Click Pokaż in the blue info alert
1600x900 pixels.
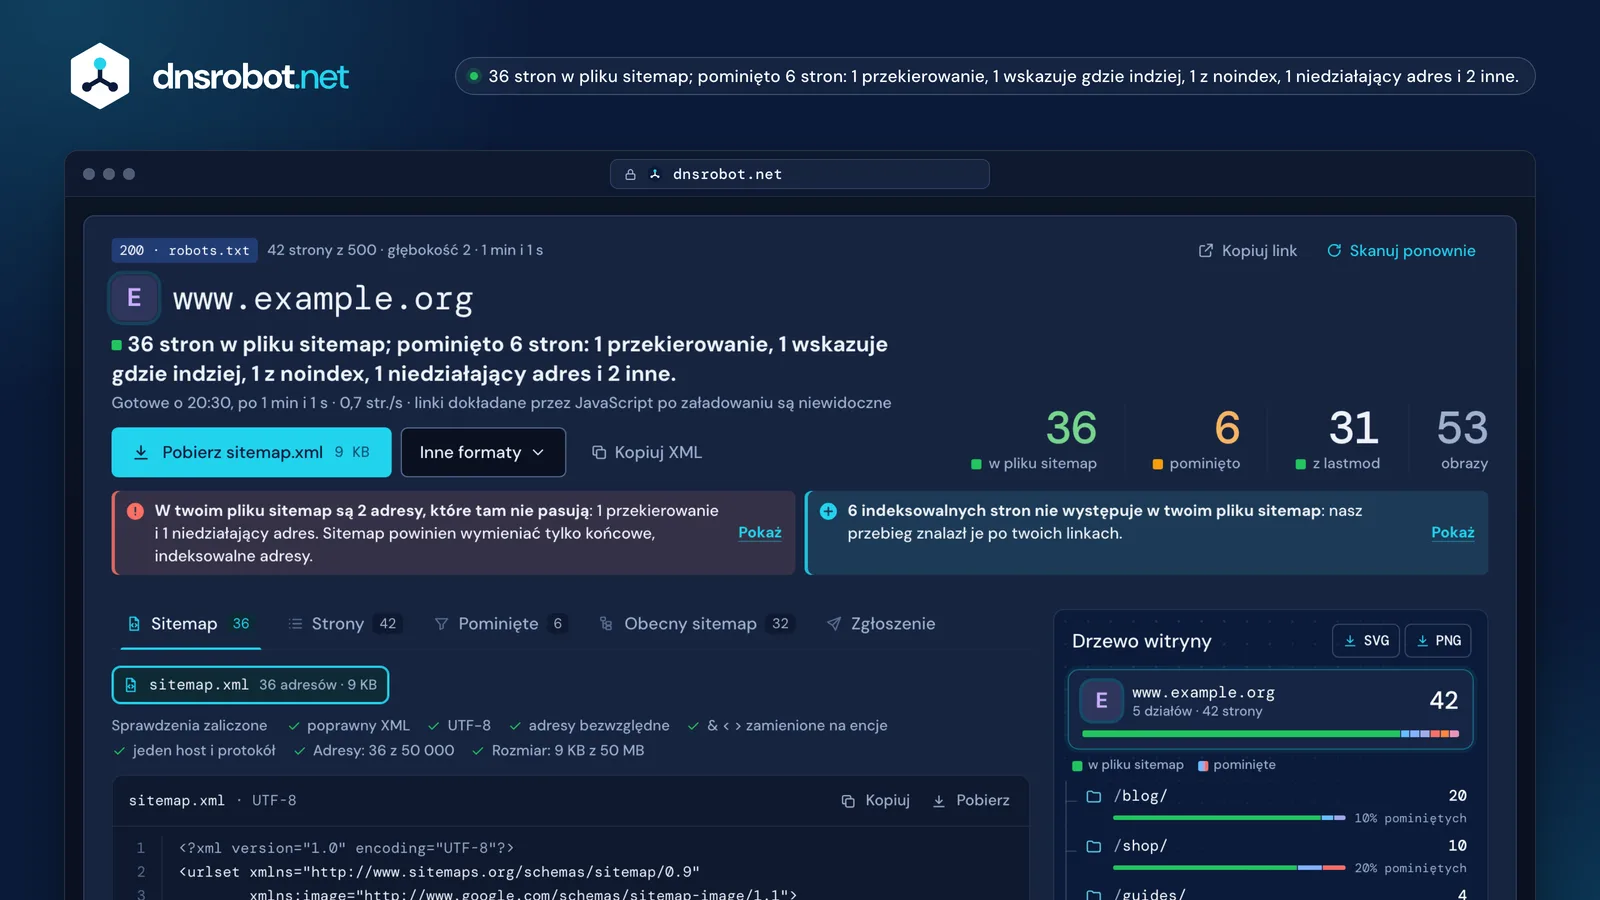pos(1453,533)
